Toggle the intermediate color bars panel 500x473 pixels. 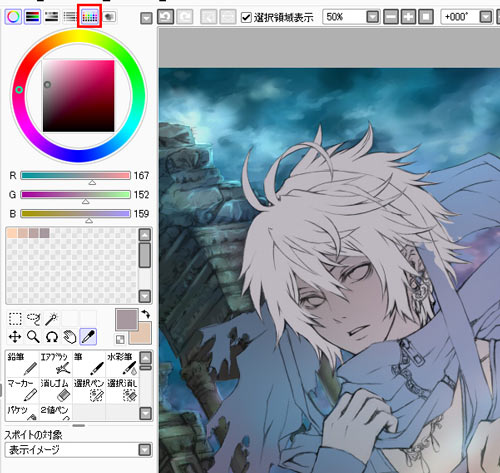70,17
